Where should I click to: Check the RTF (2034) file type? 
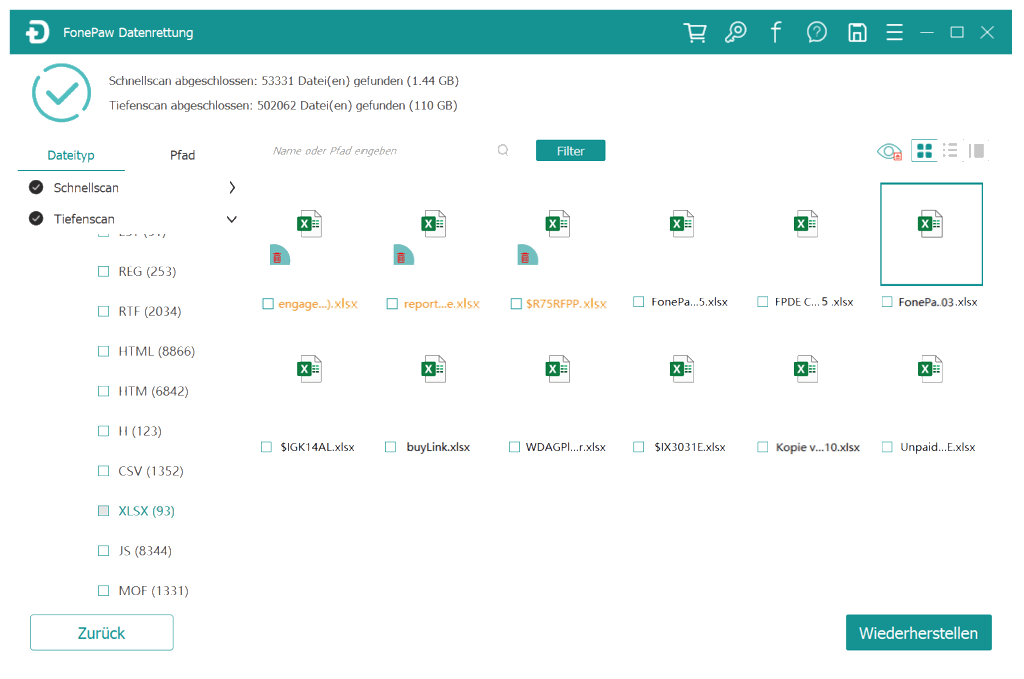point(103,311)
